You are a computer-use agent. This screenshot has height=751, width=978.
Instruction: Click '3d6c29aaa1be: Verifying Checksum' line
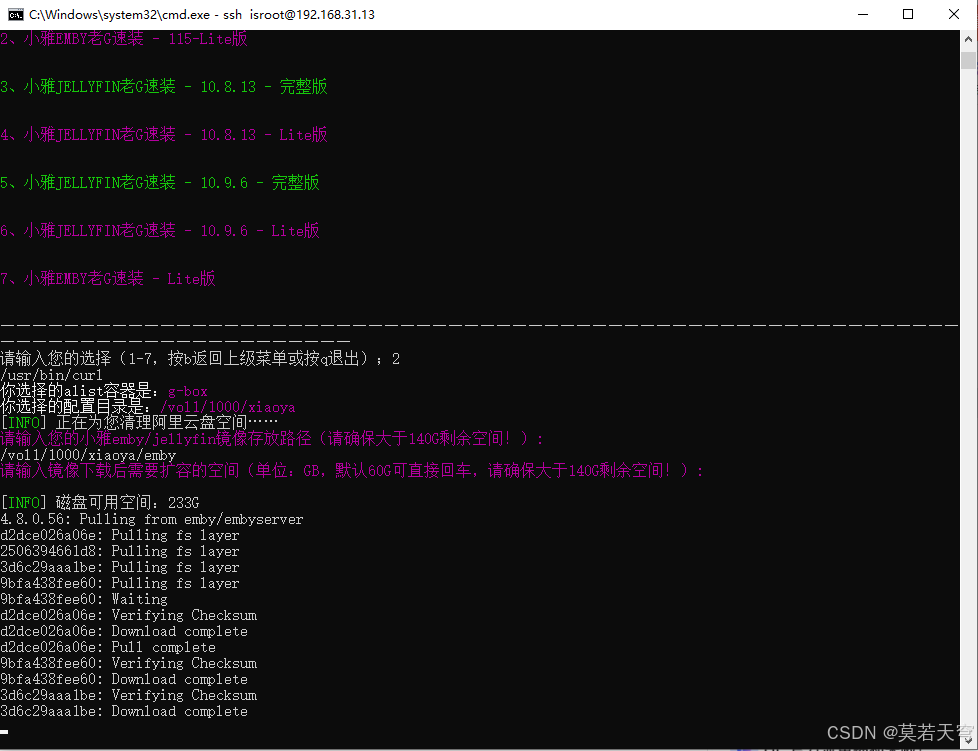(128, 695)
